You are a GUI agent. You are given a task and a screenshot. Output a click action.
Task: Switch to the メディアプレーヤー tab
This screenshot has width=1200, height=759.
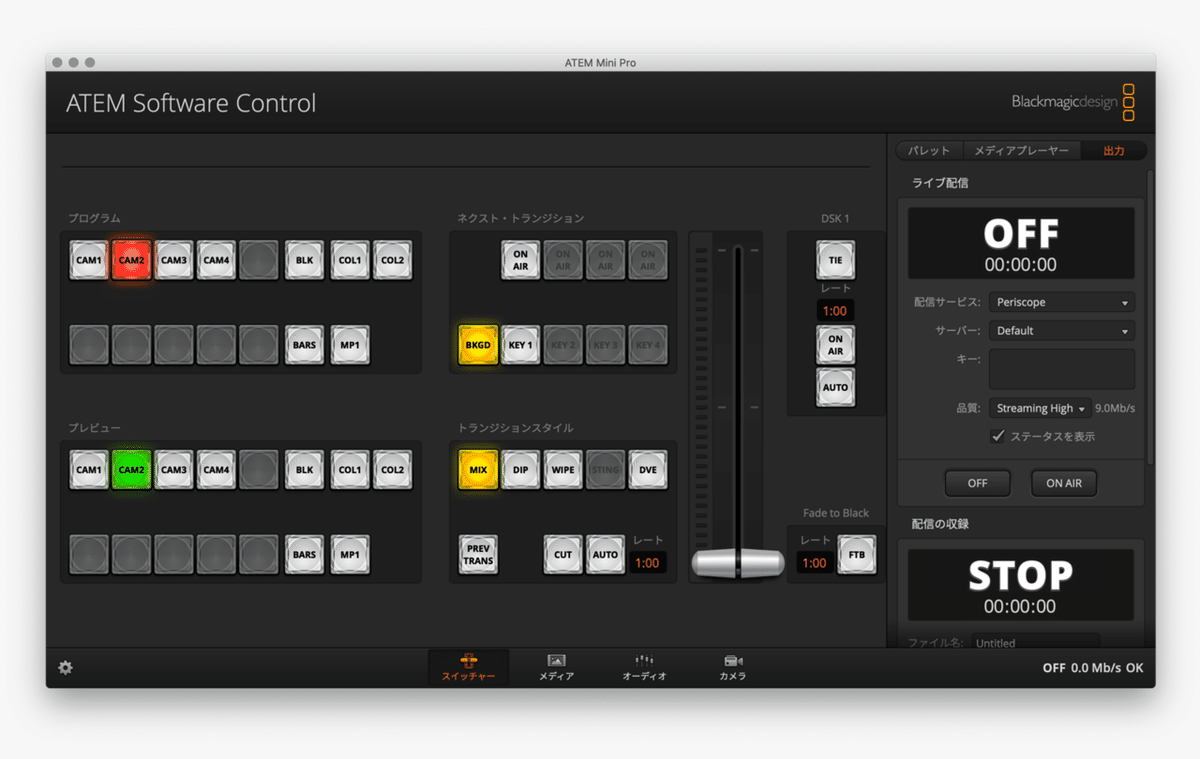(1021, 151)
